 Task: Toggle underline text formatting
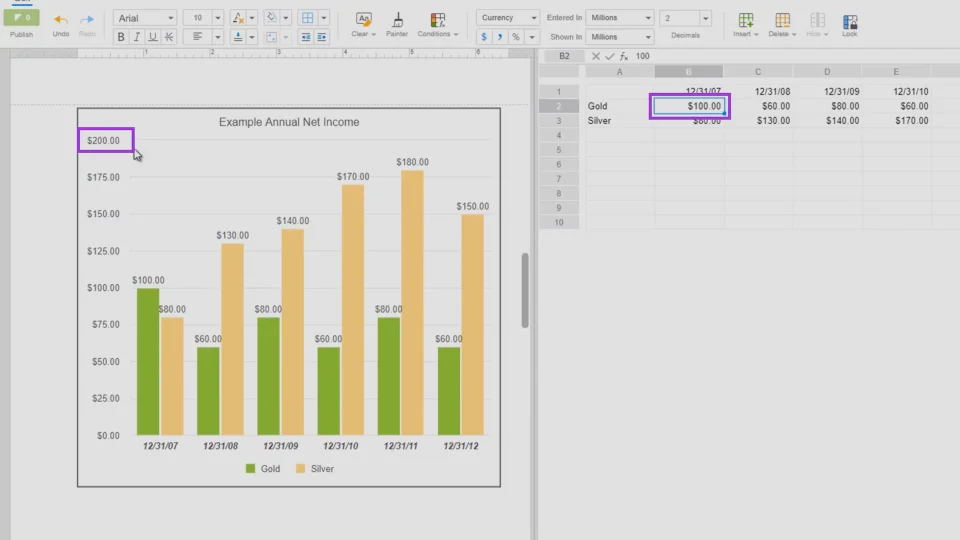point(152,37)
